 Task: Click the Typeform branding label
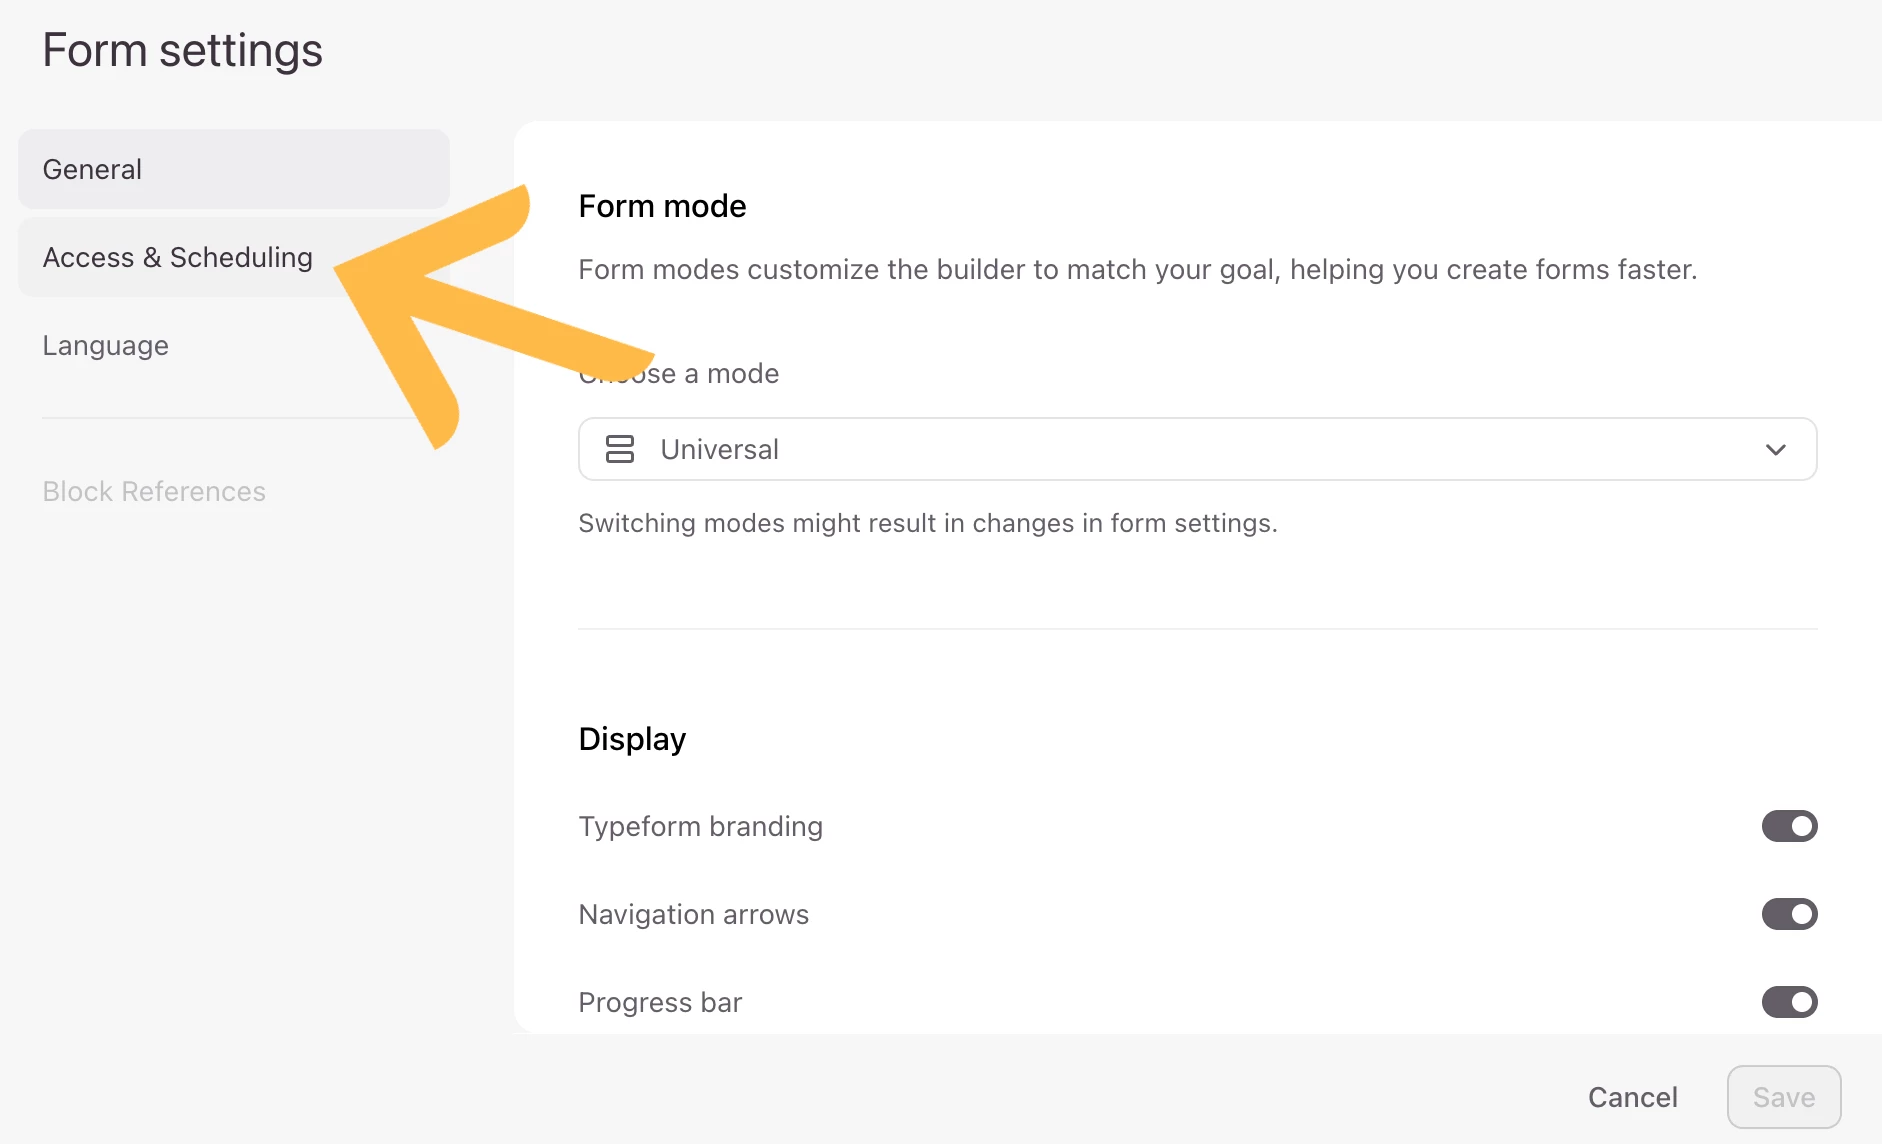click(700, 826)
